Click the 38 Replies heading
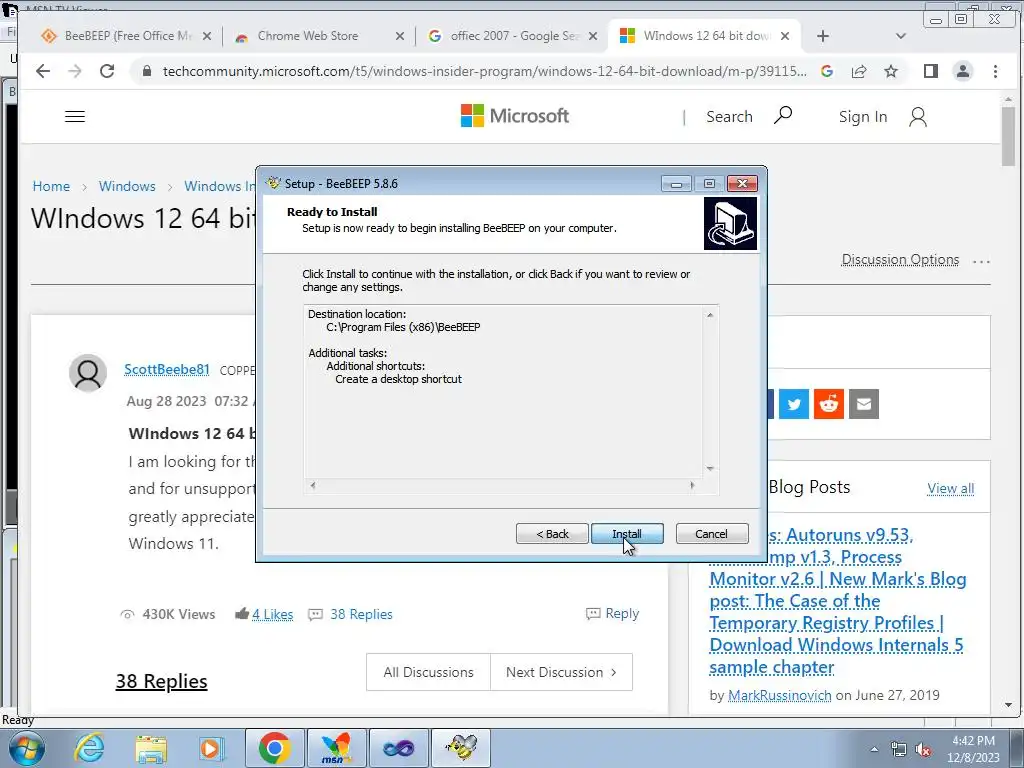This screenshot has height=768, width=1024. (161, 681)
